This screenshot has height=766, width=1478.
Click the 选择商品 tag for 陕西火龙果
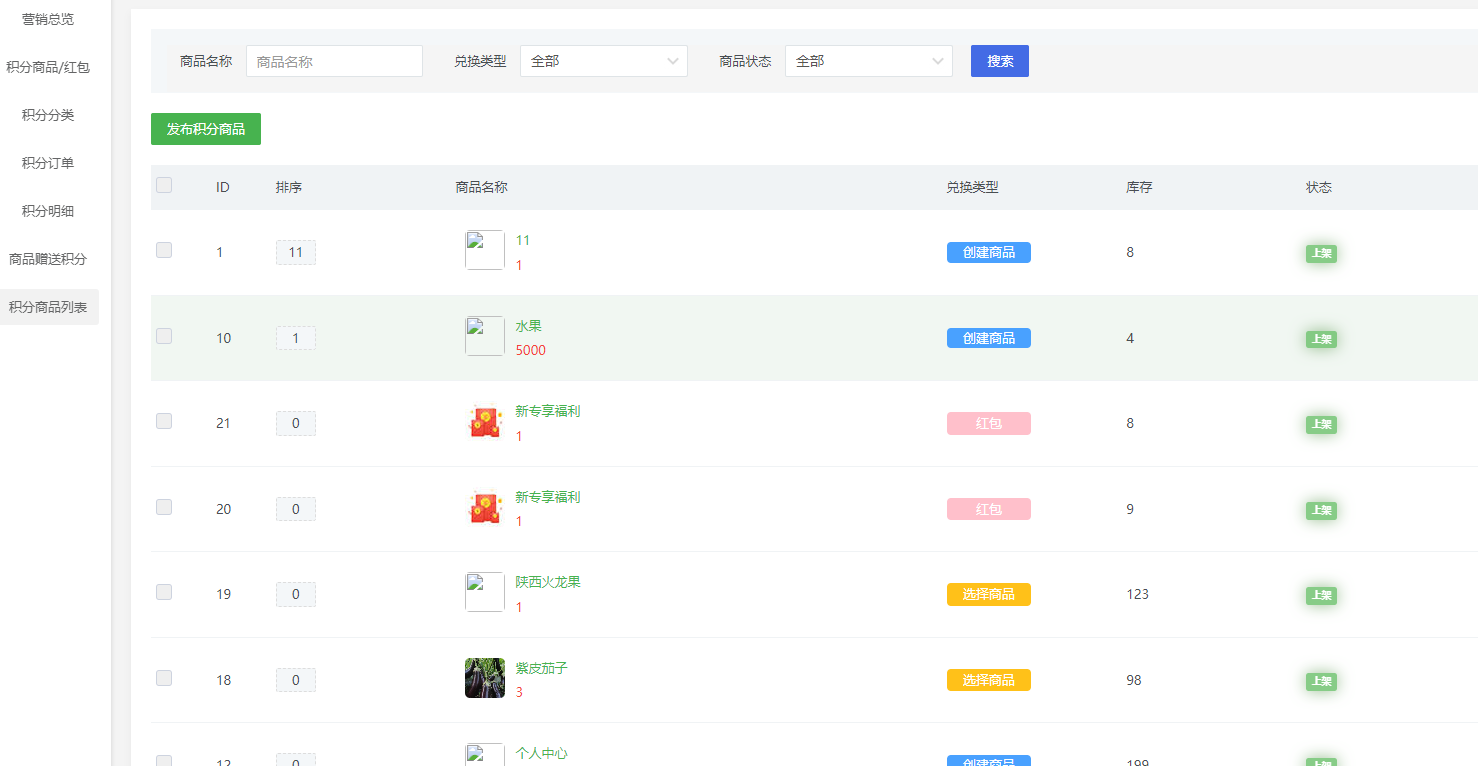click(x=988, y=594)
